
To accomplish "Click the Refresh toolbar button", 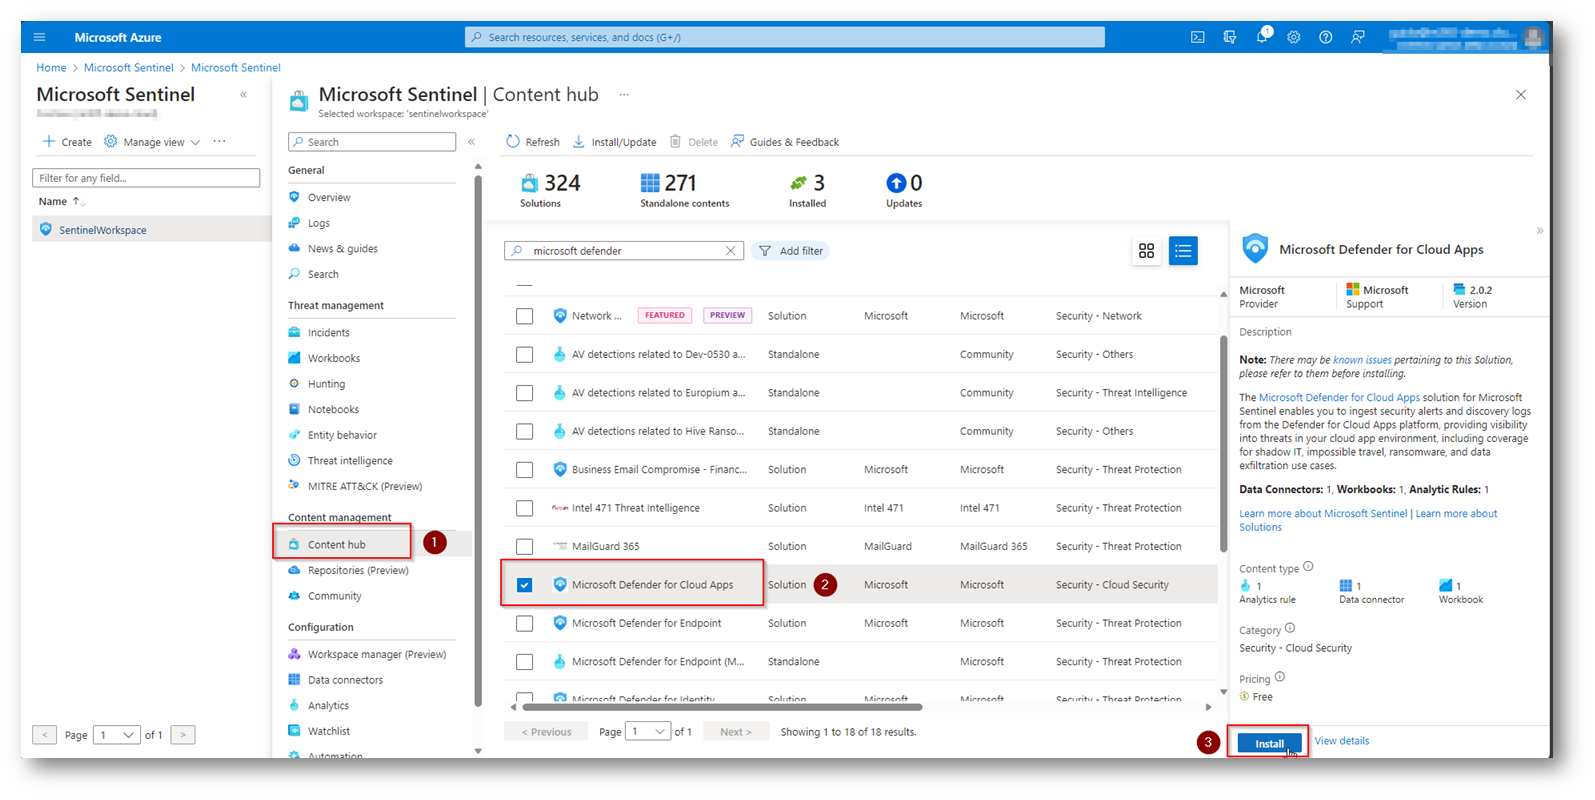I will coord(533,142).
